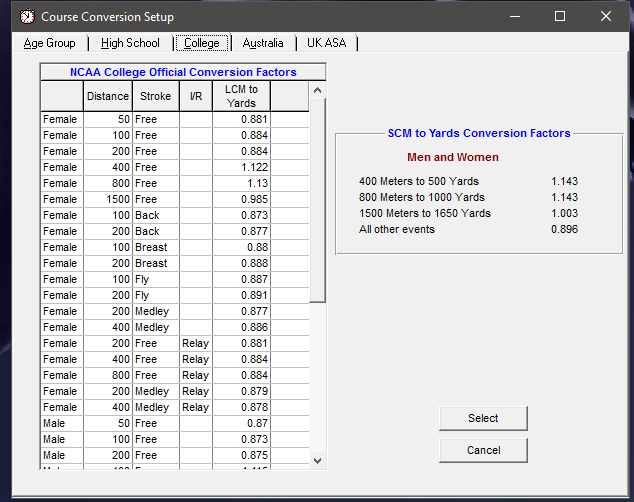634x502 pixels.
Task: Select factor 0.888 for Female 200 Breast
Action: pyautogui.click(x=241, y=263)
